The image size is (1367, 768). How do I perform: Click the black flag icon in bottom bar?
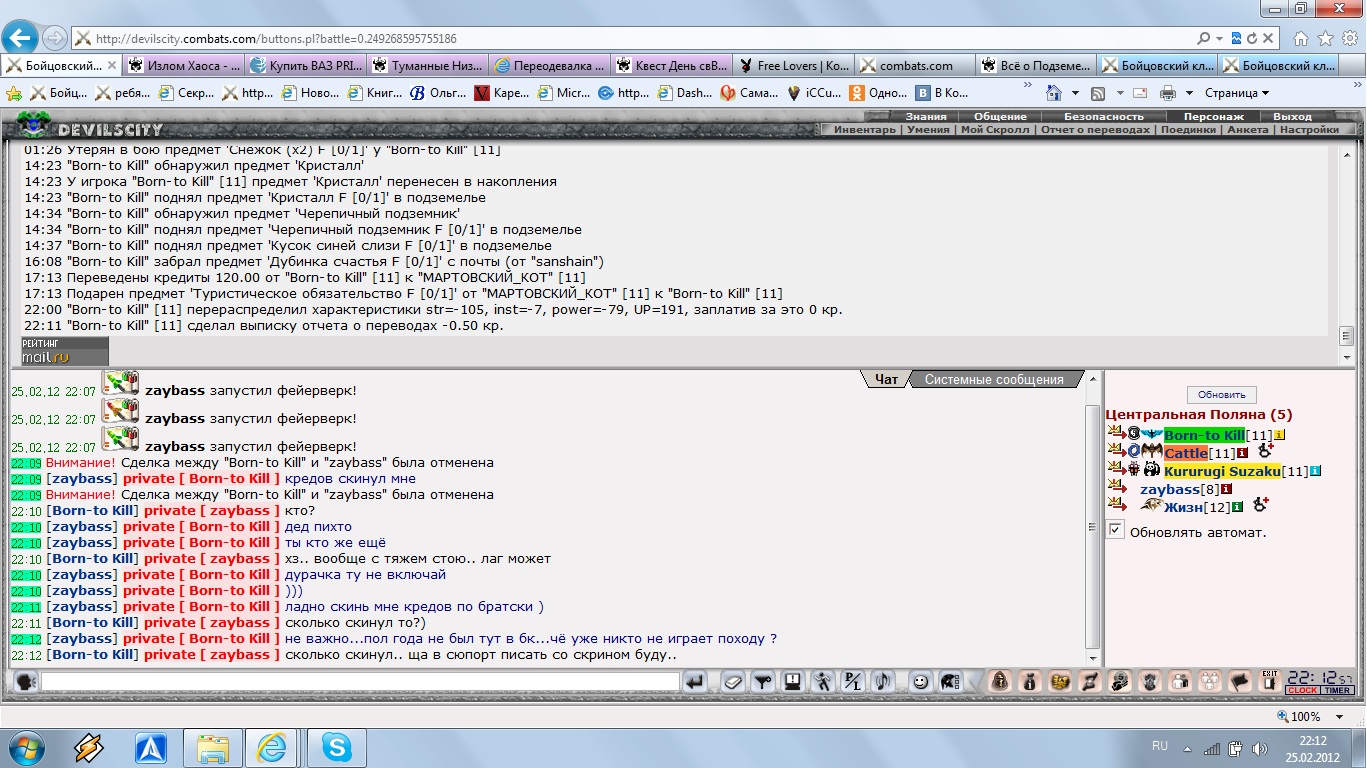(x=1240, y=682)
